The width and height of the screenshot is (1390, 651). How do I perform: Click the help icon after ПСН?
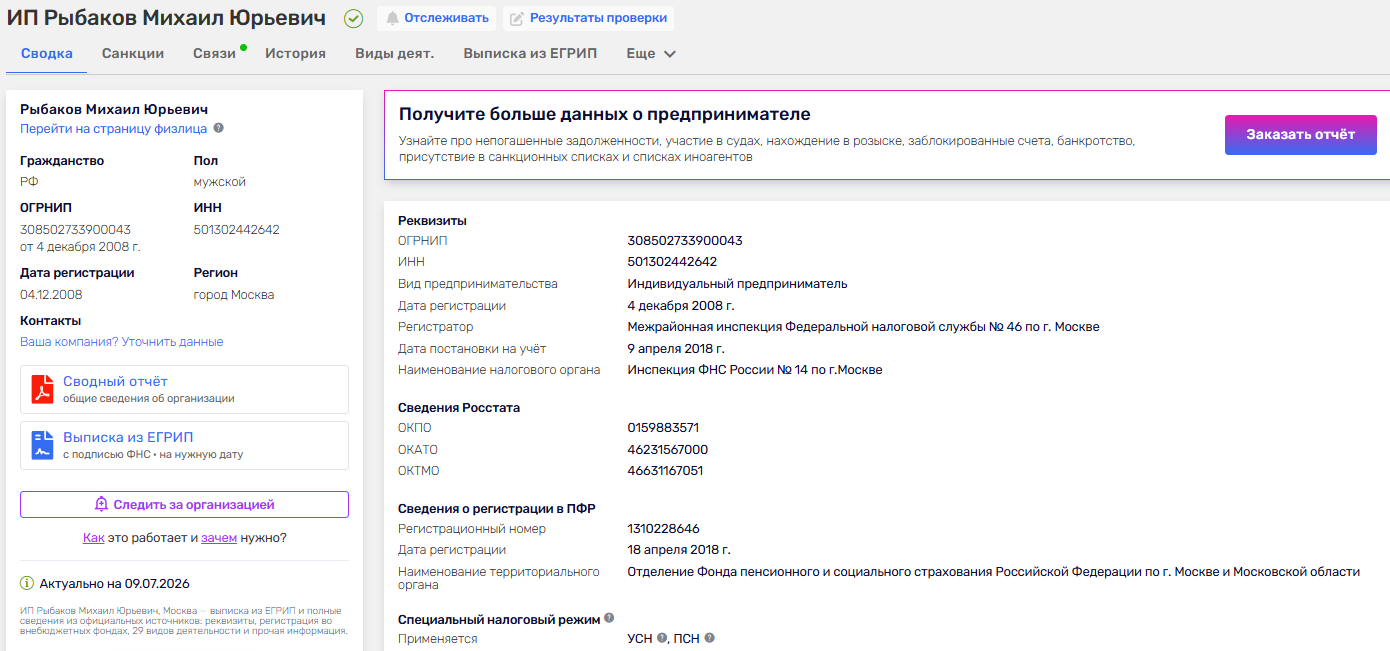click(x=709, y=638)
